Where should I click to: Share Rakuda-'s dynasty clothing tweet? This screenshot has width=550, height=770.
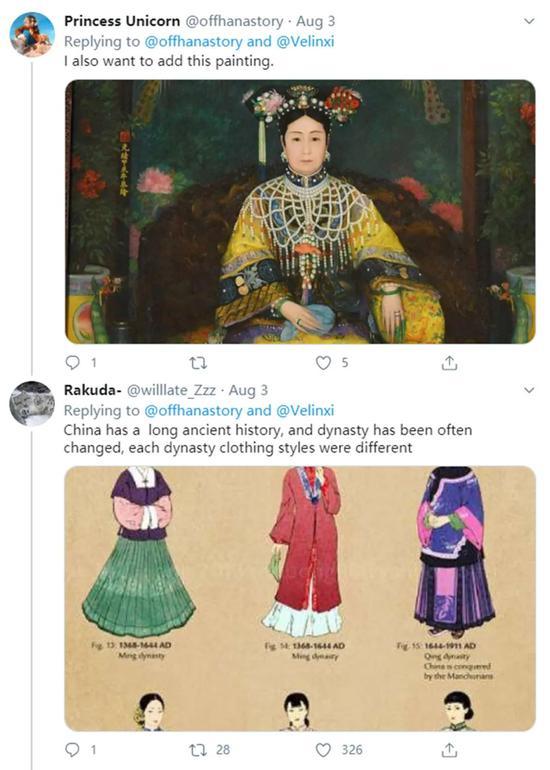(449, 750)
